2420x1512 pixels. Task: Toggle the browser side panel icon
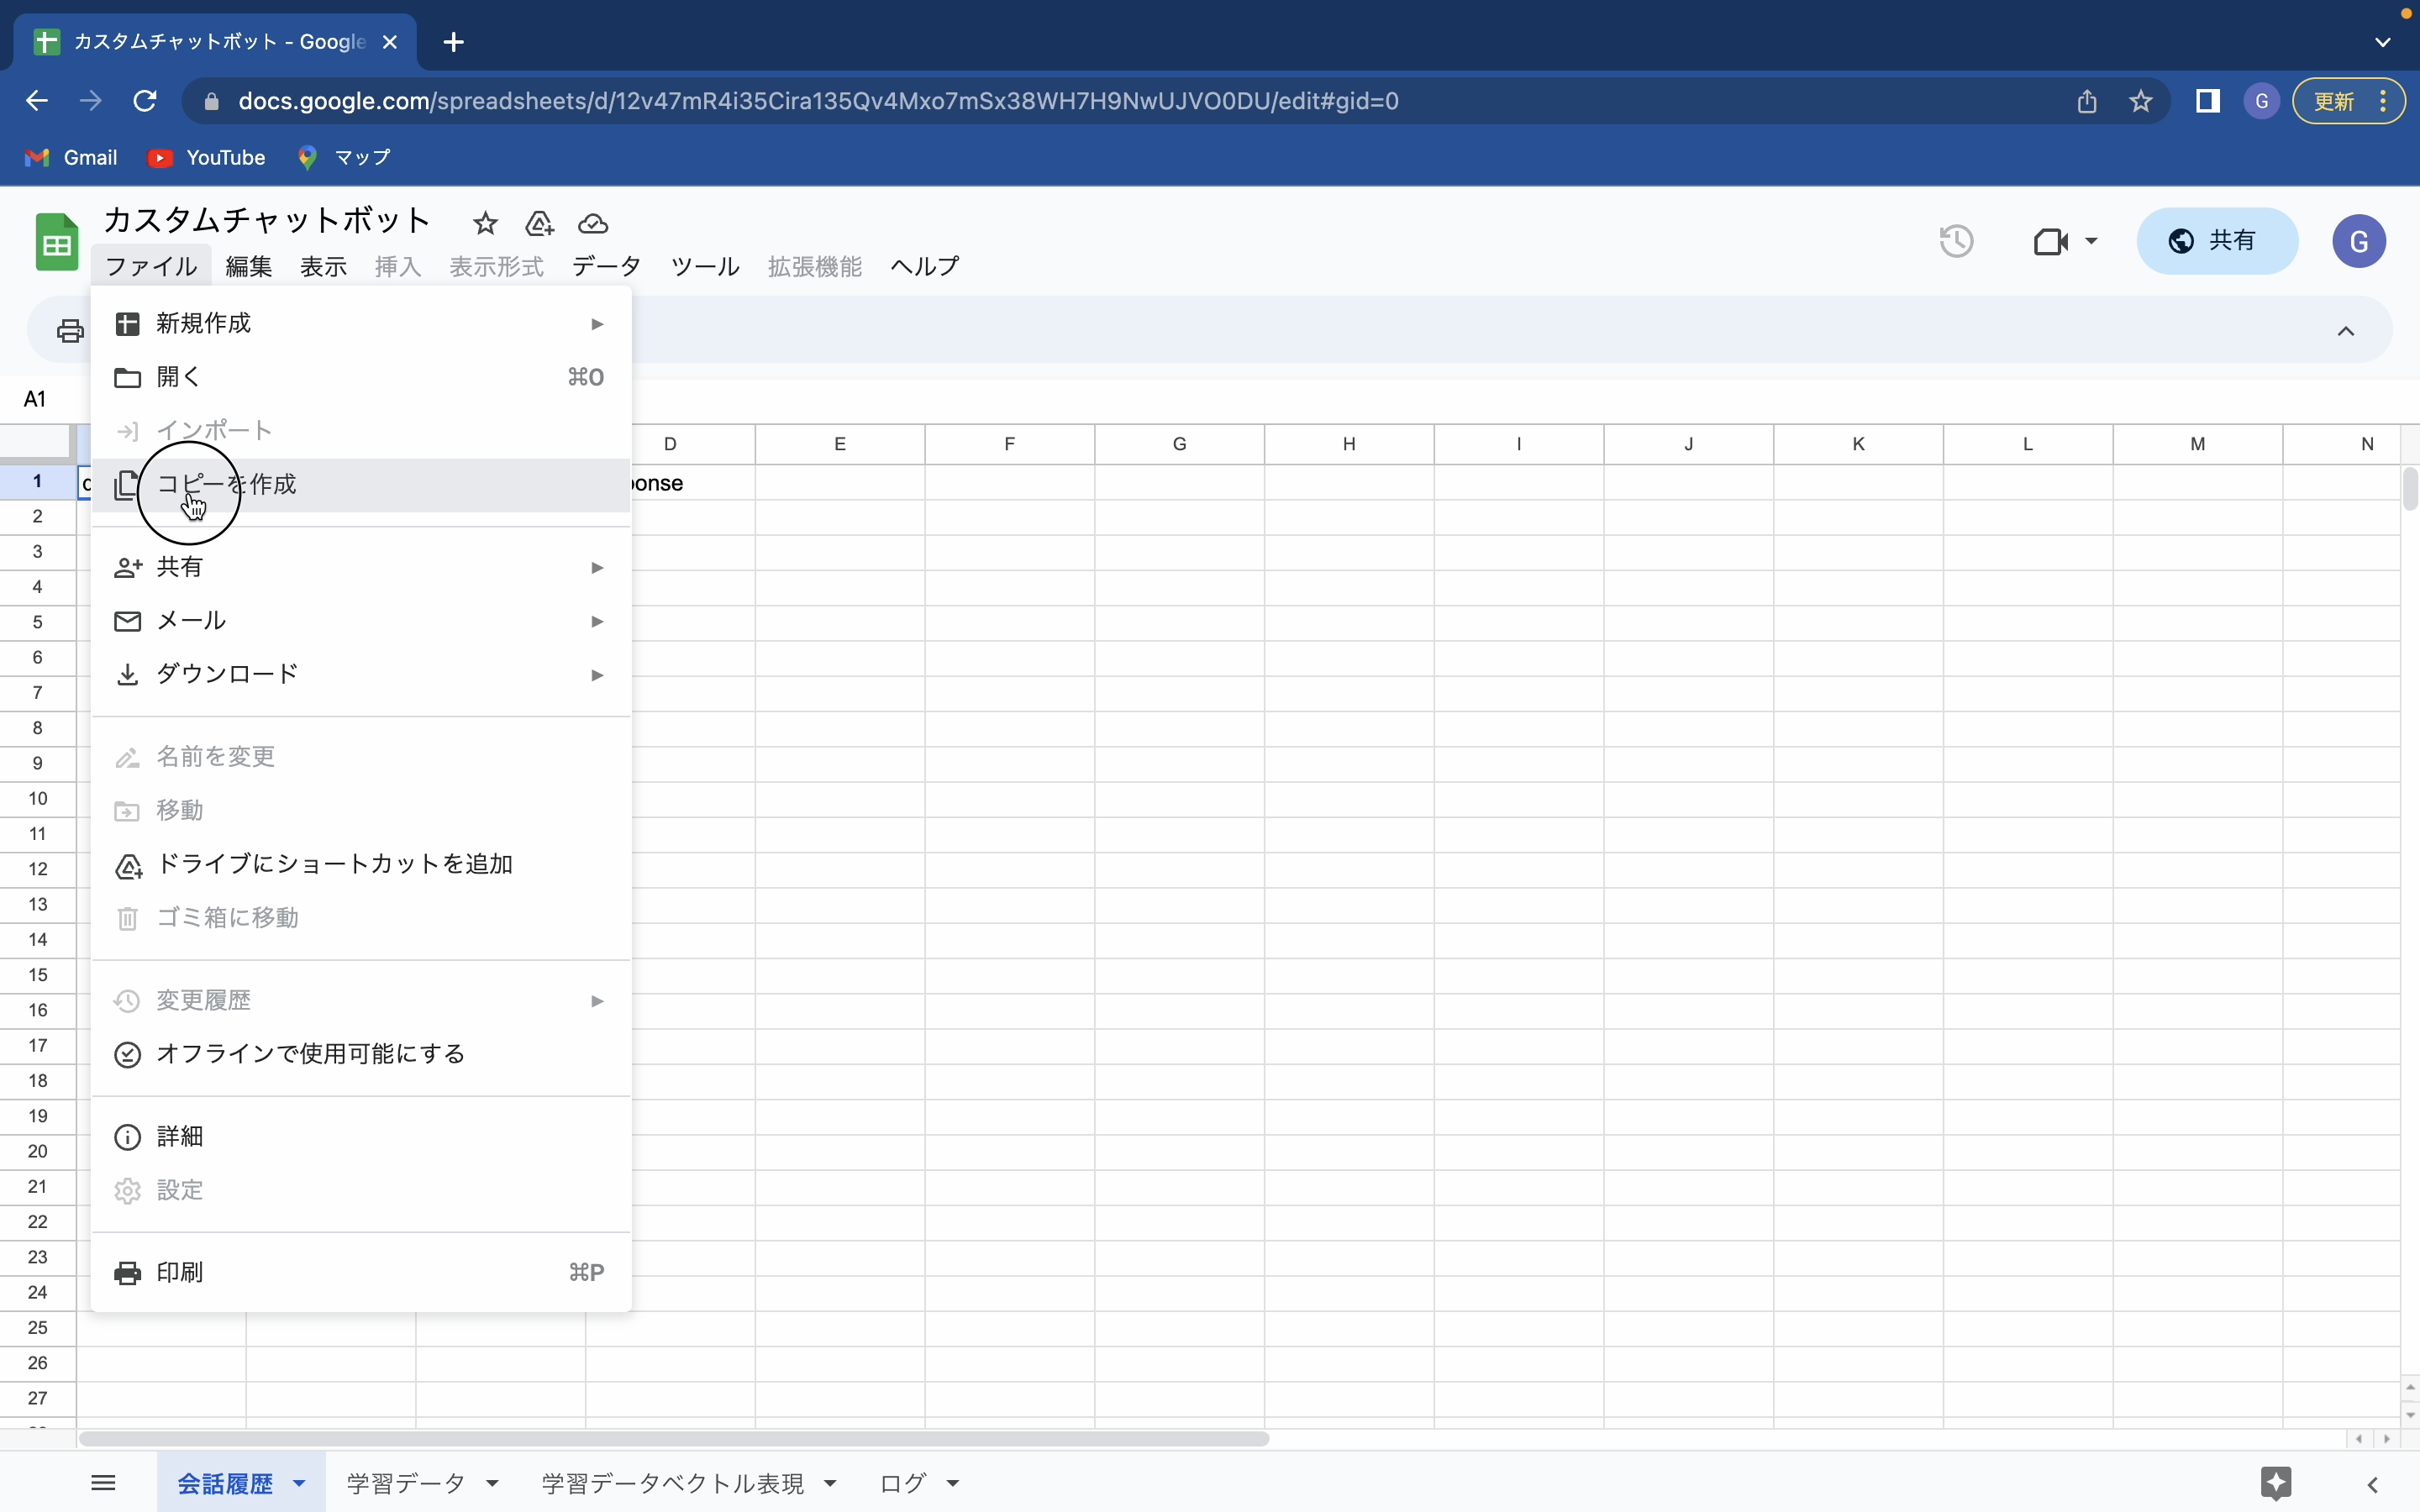point(2207,100)
